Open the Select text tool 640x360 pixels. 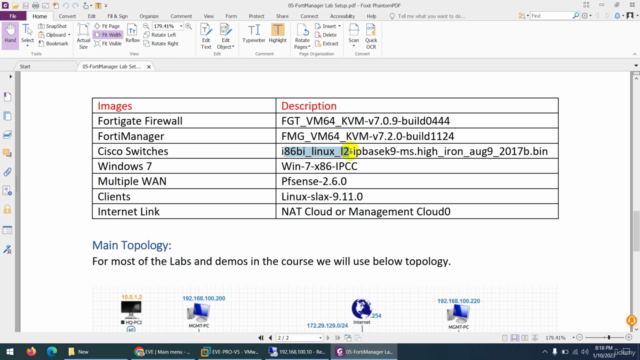(x=27, y=35)
